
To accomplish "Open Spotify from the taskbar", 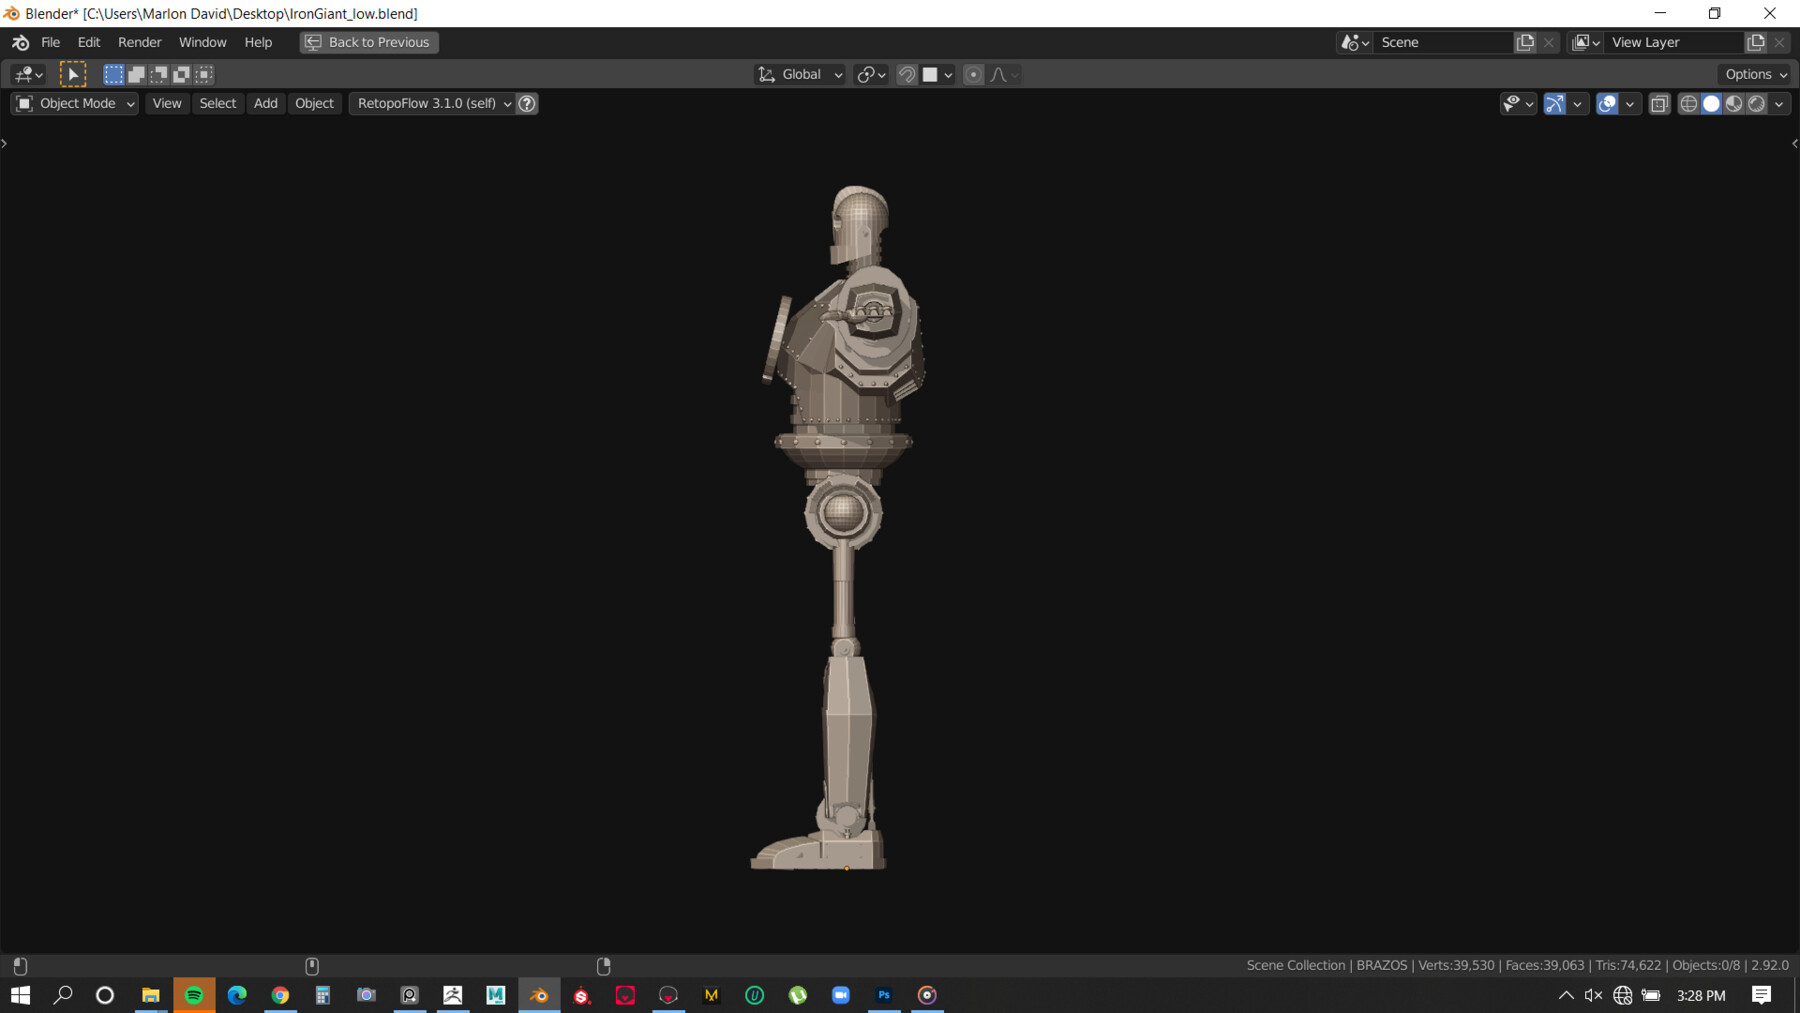I will (194, 995).
